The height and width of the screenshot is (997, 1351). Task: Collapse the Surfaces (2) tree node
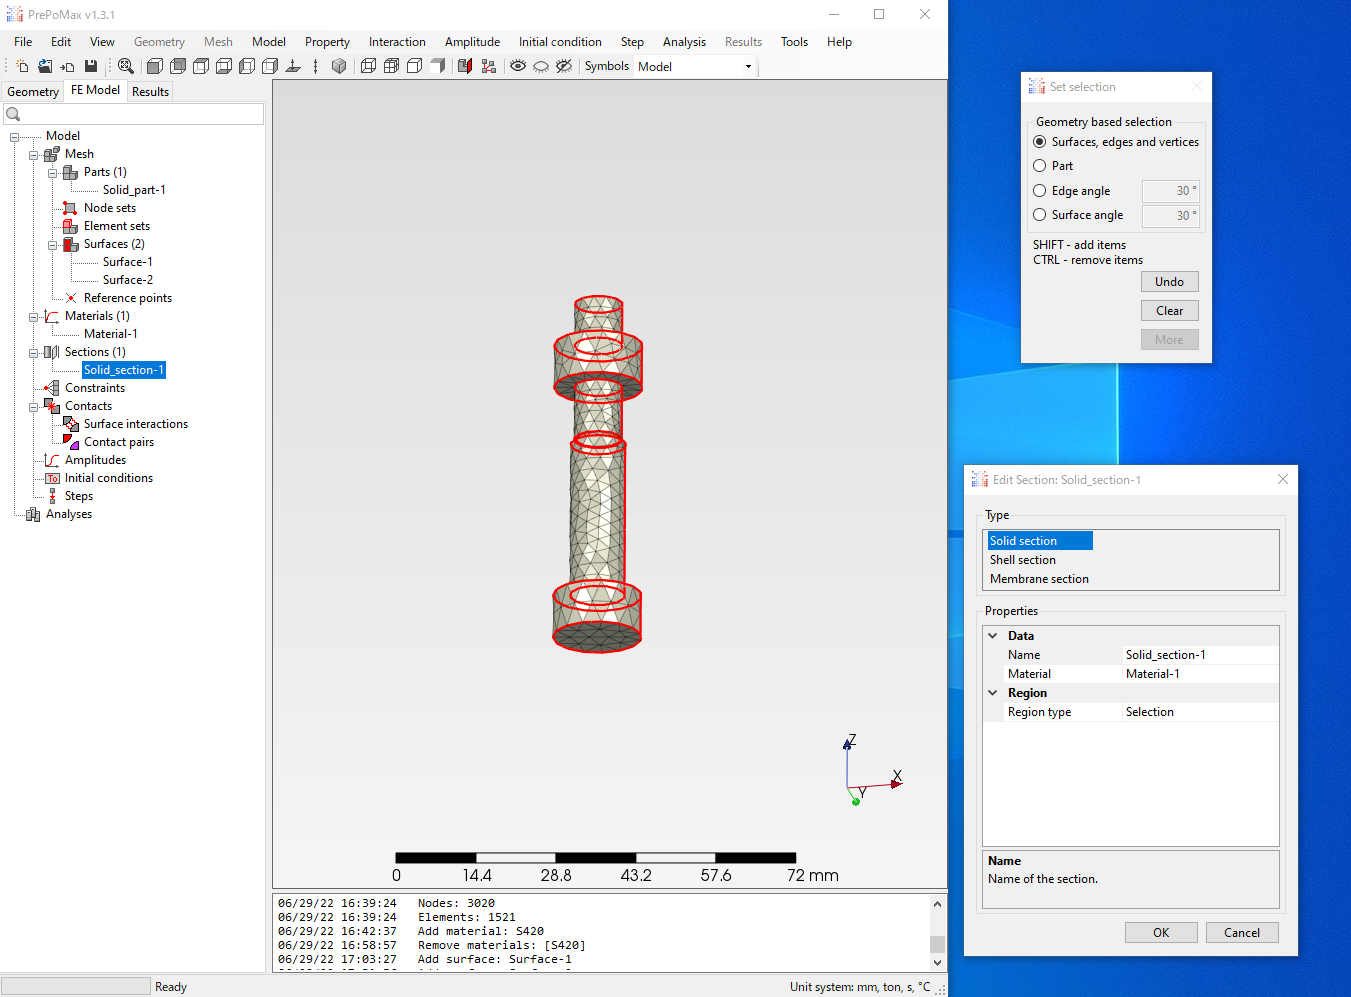[53, 245]
